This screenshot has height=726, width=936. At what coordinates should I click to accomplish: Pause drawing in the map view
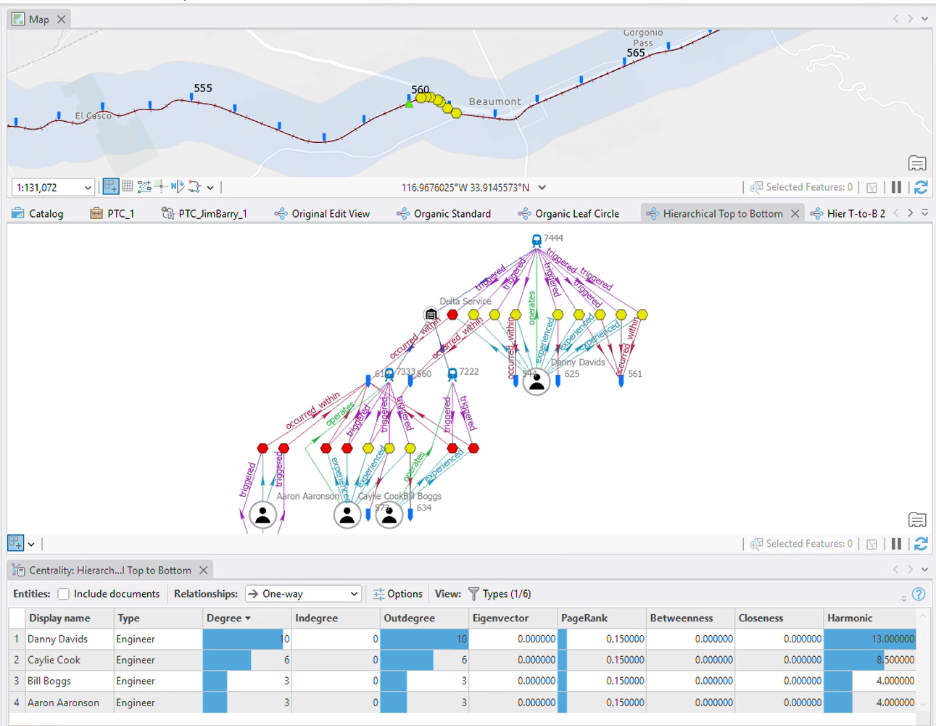897,187
